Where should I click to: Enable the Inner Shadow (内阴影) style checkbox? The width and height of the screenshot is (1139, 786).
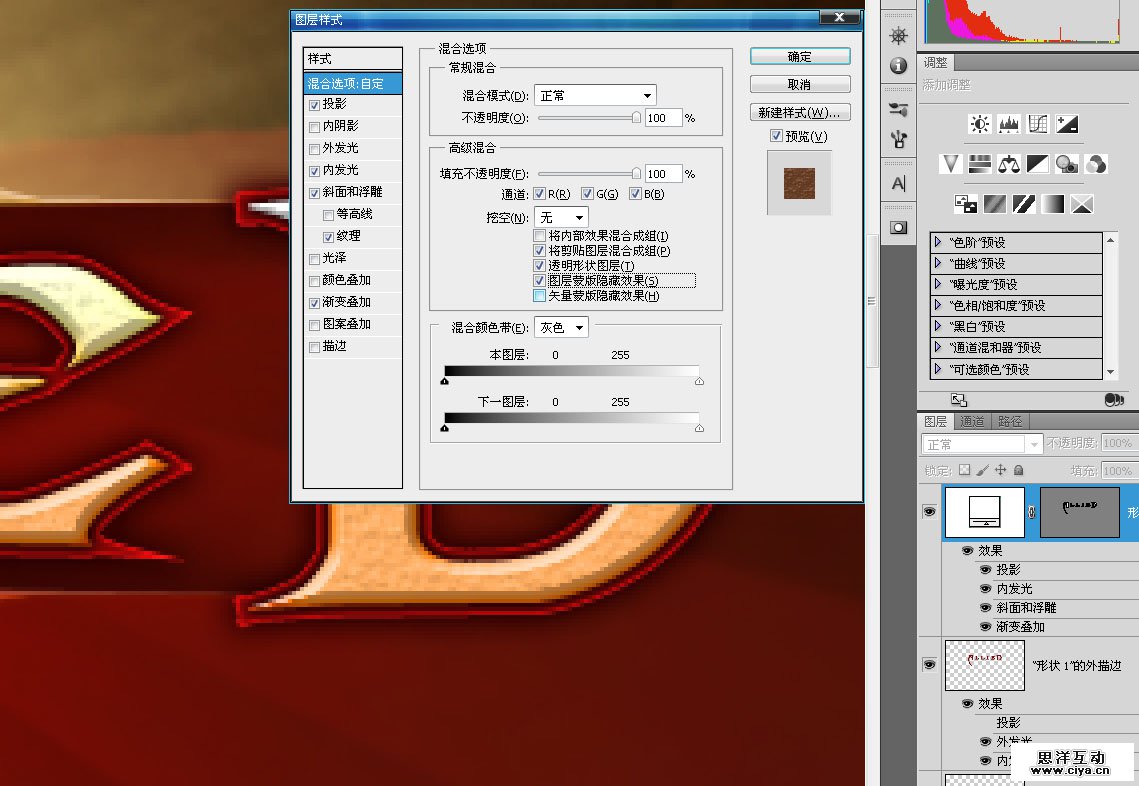point(315,127)
